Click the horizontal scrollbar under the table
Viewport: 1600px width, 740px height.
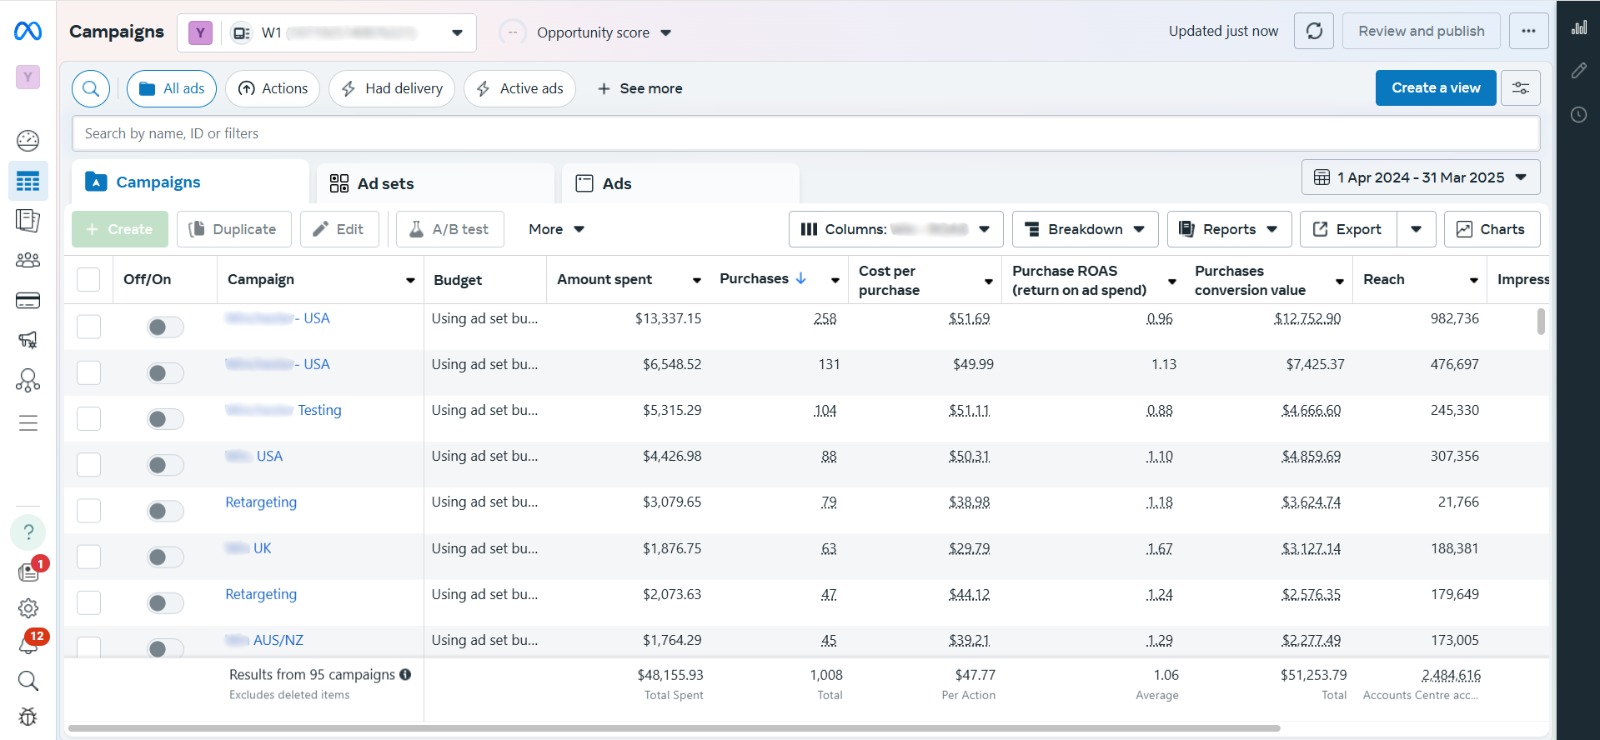[x=673, y=728]
